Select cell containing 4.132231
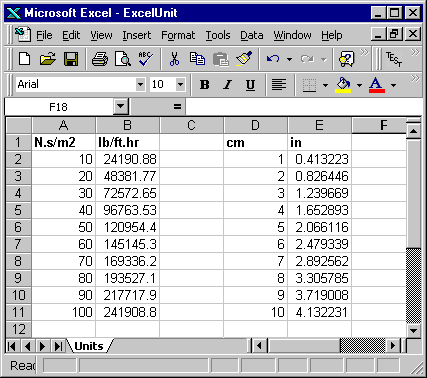Screen dimensions: 427x378 point(319,312)
